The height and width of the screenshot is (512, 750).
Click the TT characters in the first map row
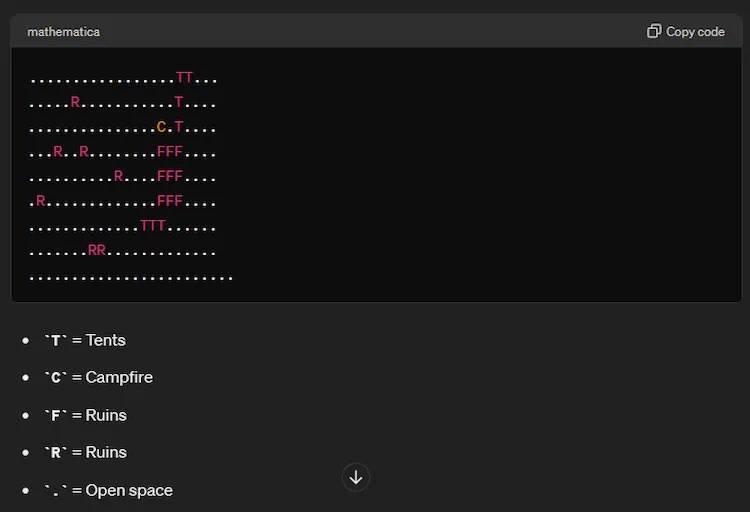(184, 77)
